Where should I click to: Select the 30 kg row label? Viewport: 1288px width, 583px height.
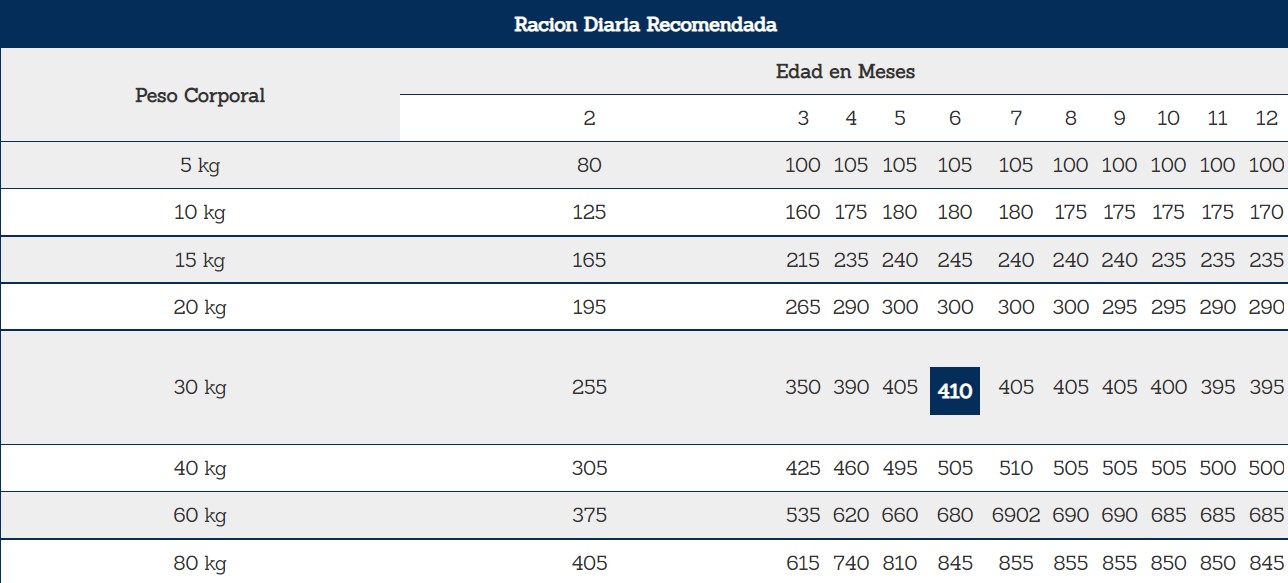pyautogui.click(x=200, y=387)
